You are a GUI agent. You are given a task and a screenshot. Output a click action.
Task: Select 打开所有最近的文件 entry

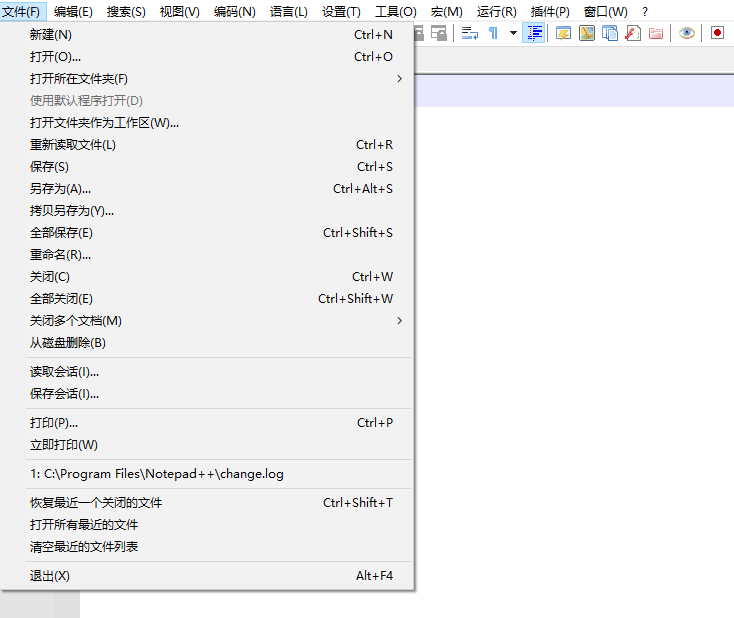point(207,525)
